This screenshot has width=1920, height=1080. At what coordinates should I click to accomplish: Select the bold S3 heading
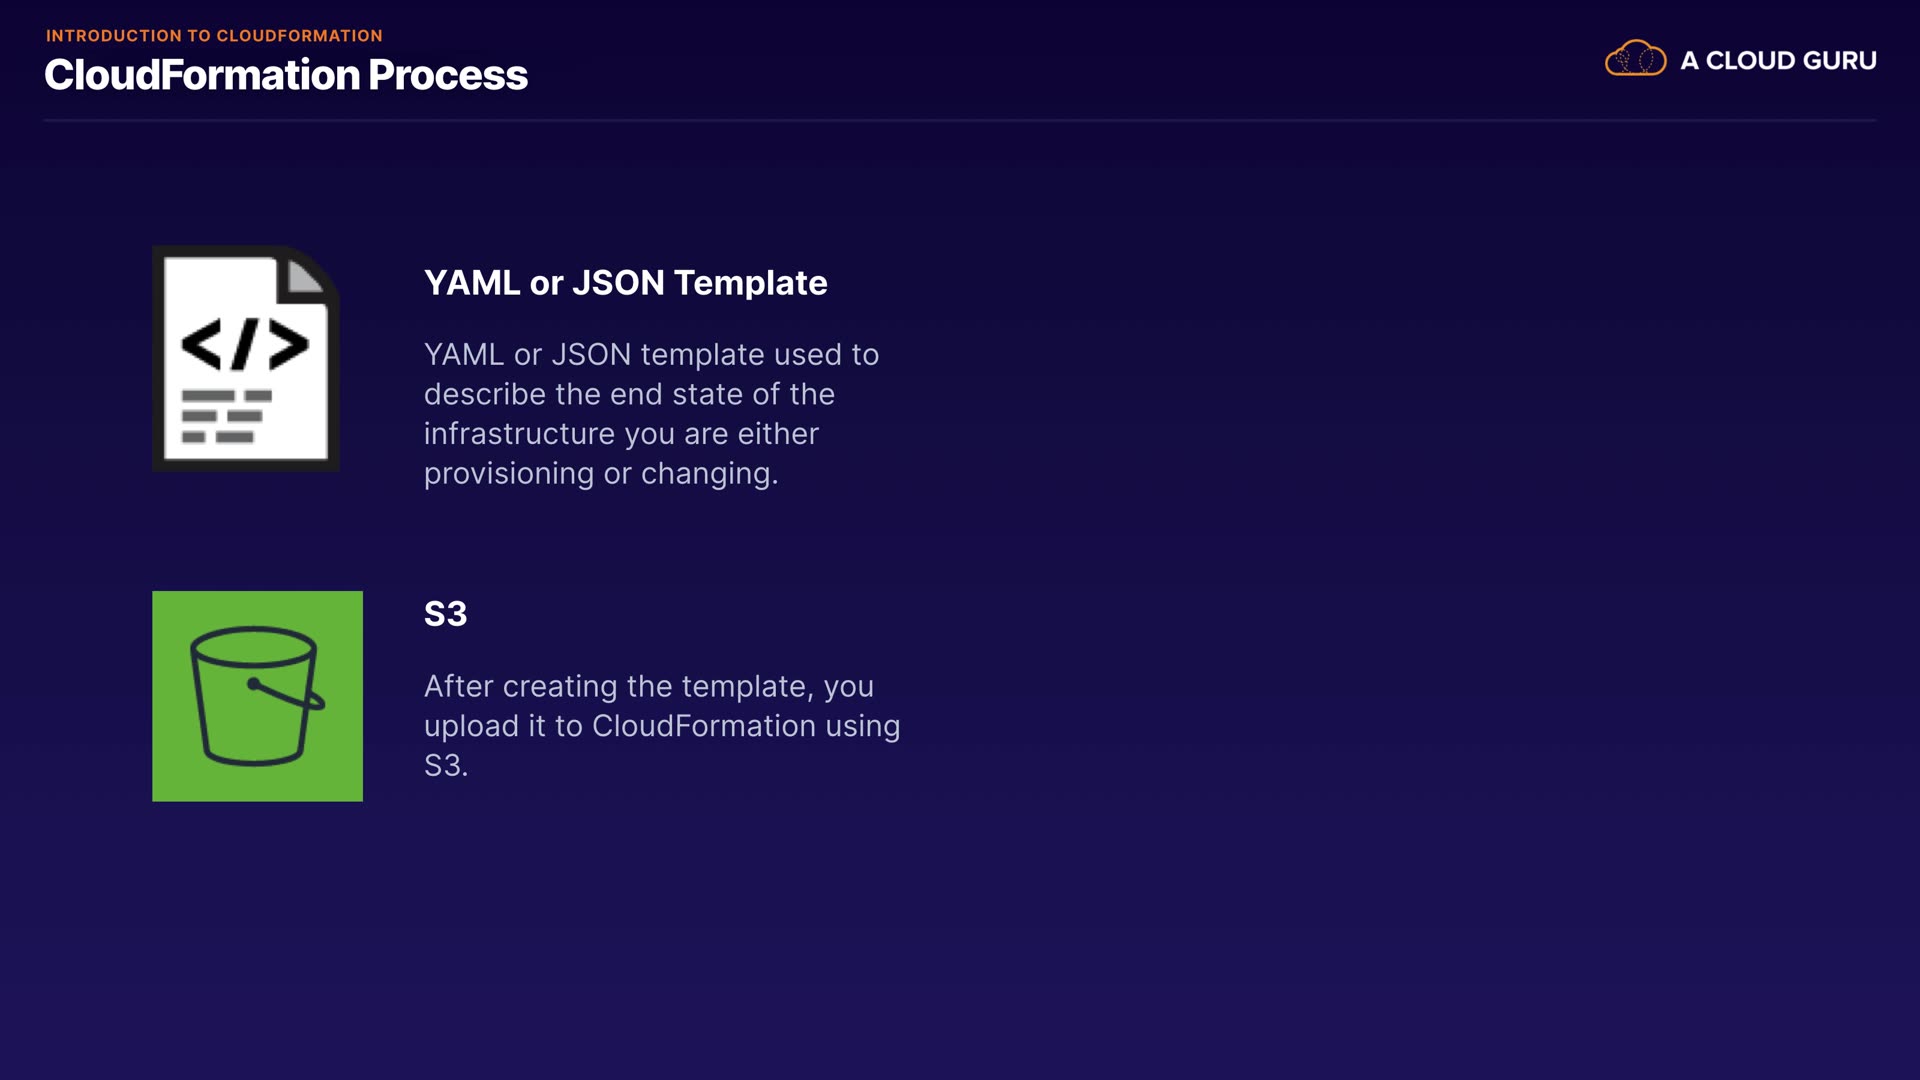(x=445, y=614)
